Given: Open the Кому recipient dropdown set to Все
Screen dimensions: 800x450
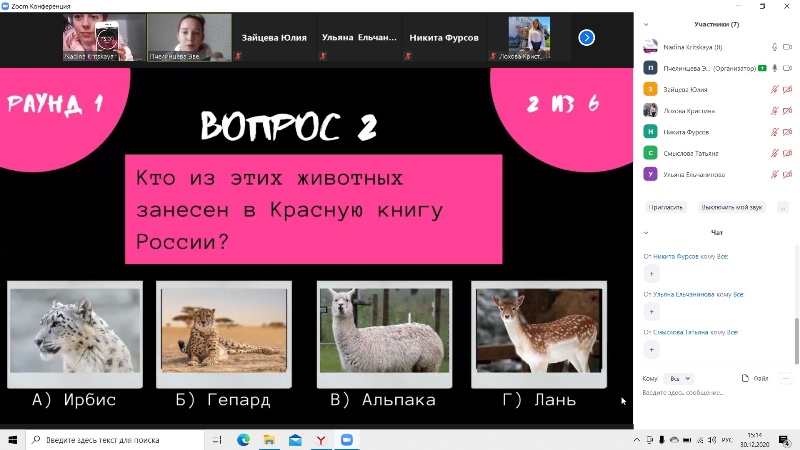Looking at the screenshot, I should pyautogui.click(x=680, y=379).
